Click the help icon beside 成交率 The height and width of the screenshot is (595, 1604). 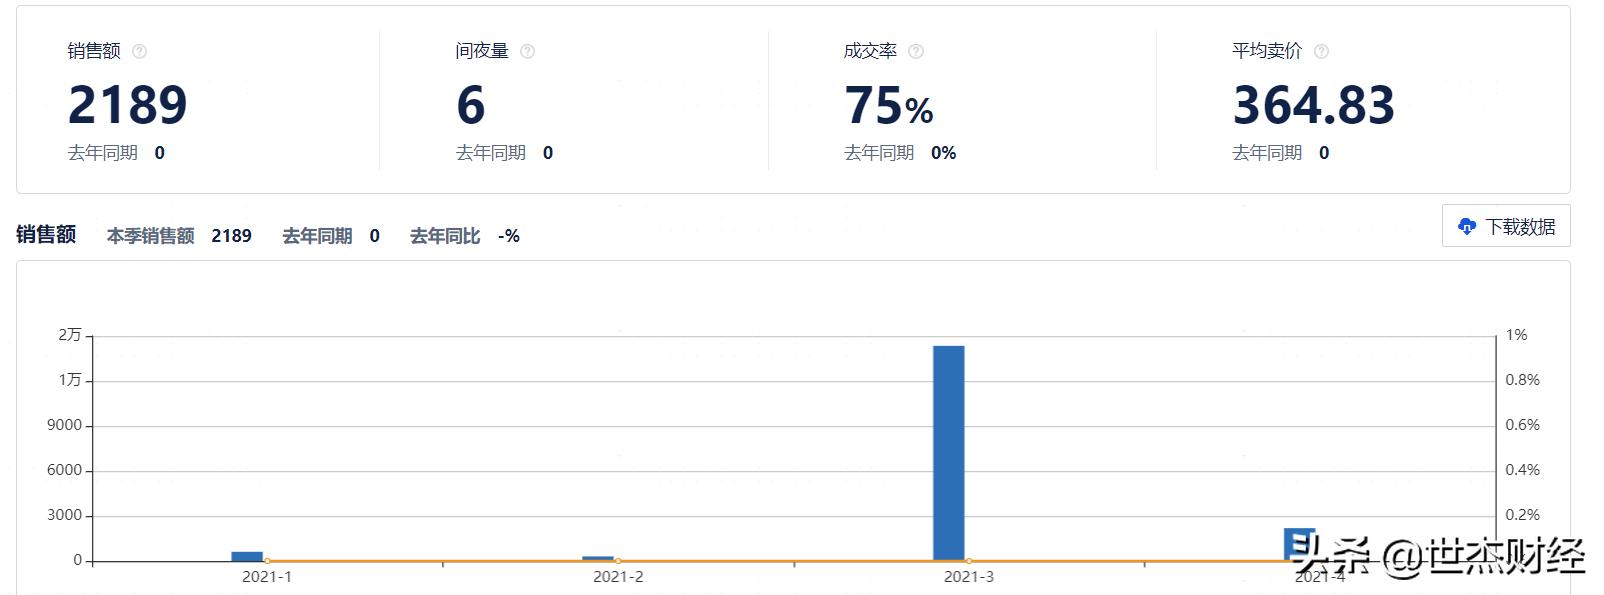point(916,52)
